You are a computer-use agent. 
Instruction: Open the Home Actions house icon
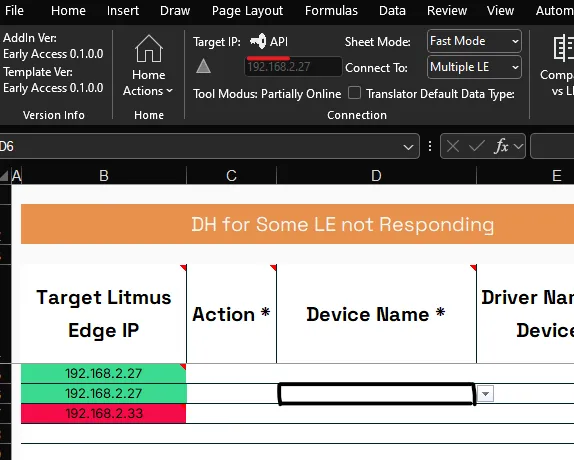[x=149, y=49]
